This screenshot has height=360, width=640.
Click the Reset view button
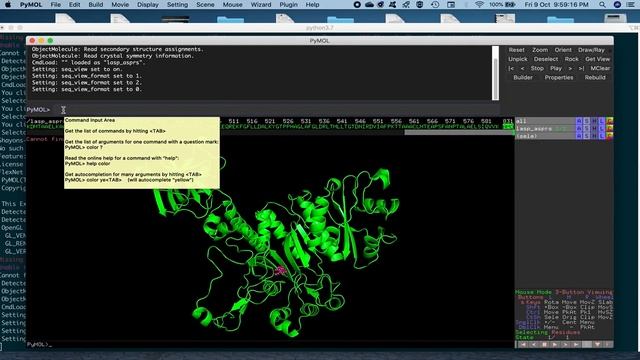[516, 50]
